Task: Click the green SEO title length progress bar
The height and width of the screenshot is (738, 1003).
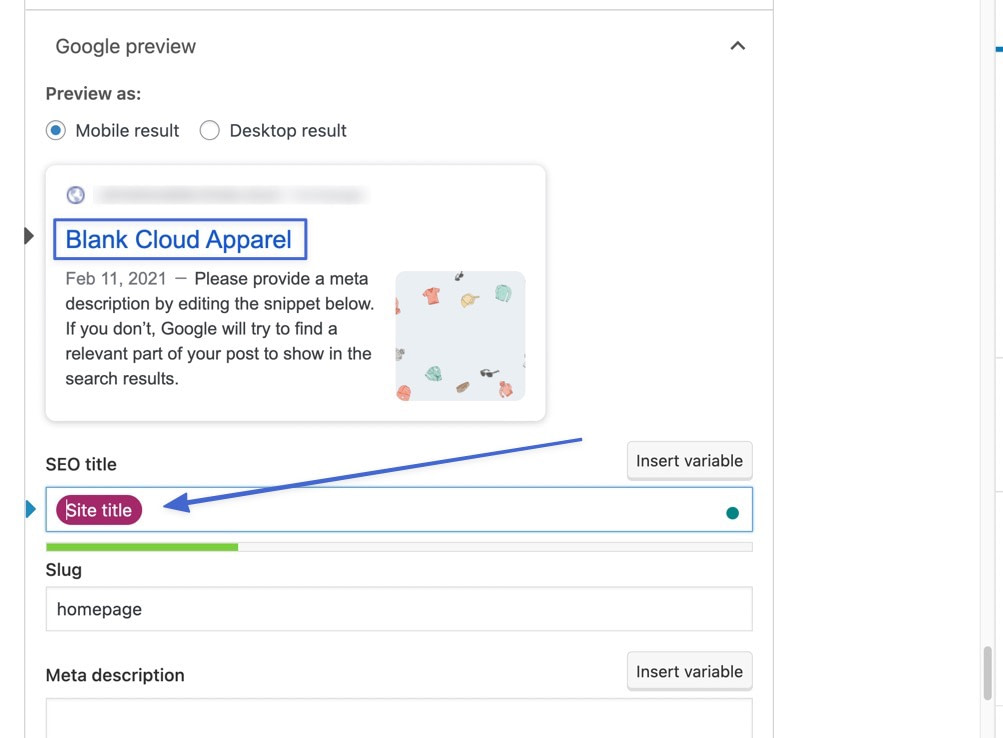Action: point(142,547)
